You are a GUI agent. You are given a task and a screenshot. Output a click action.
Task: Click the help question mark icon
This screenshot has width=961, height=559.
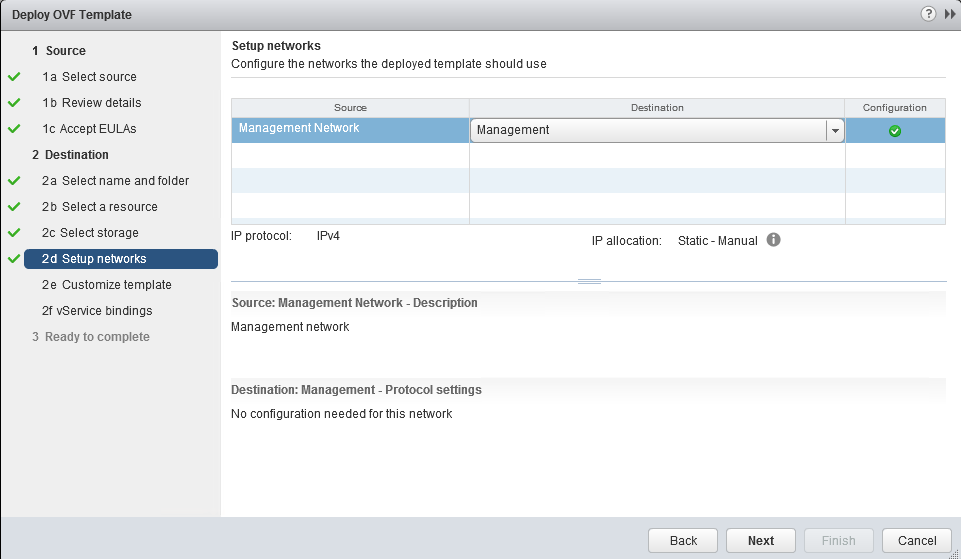929,14
